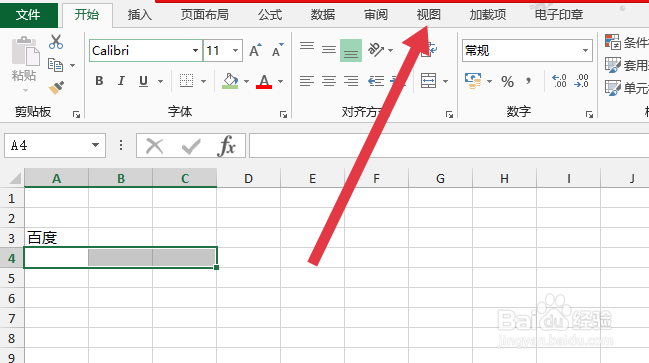Screen dimensions: 649x363
Task: Select column G header
Action: pyautogui.click(x=440, y=178)
